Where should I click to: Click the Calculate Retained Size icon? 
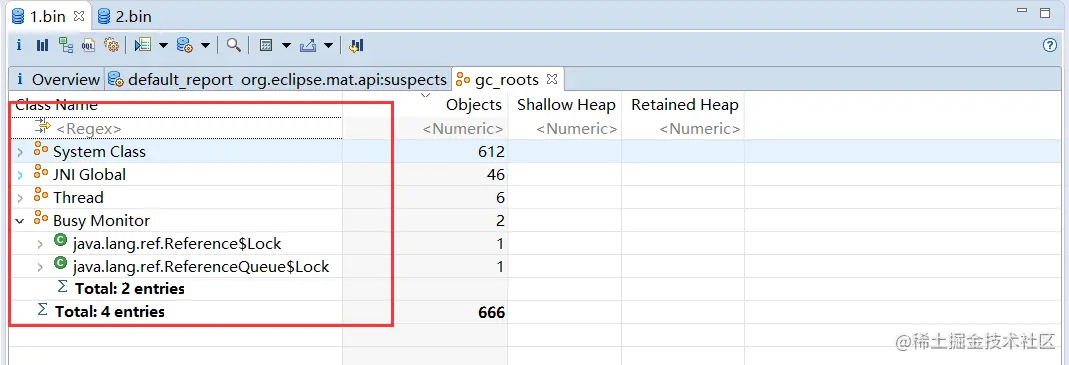coord(267,45)
